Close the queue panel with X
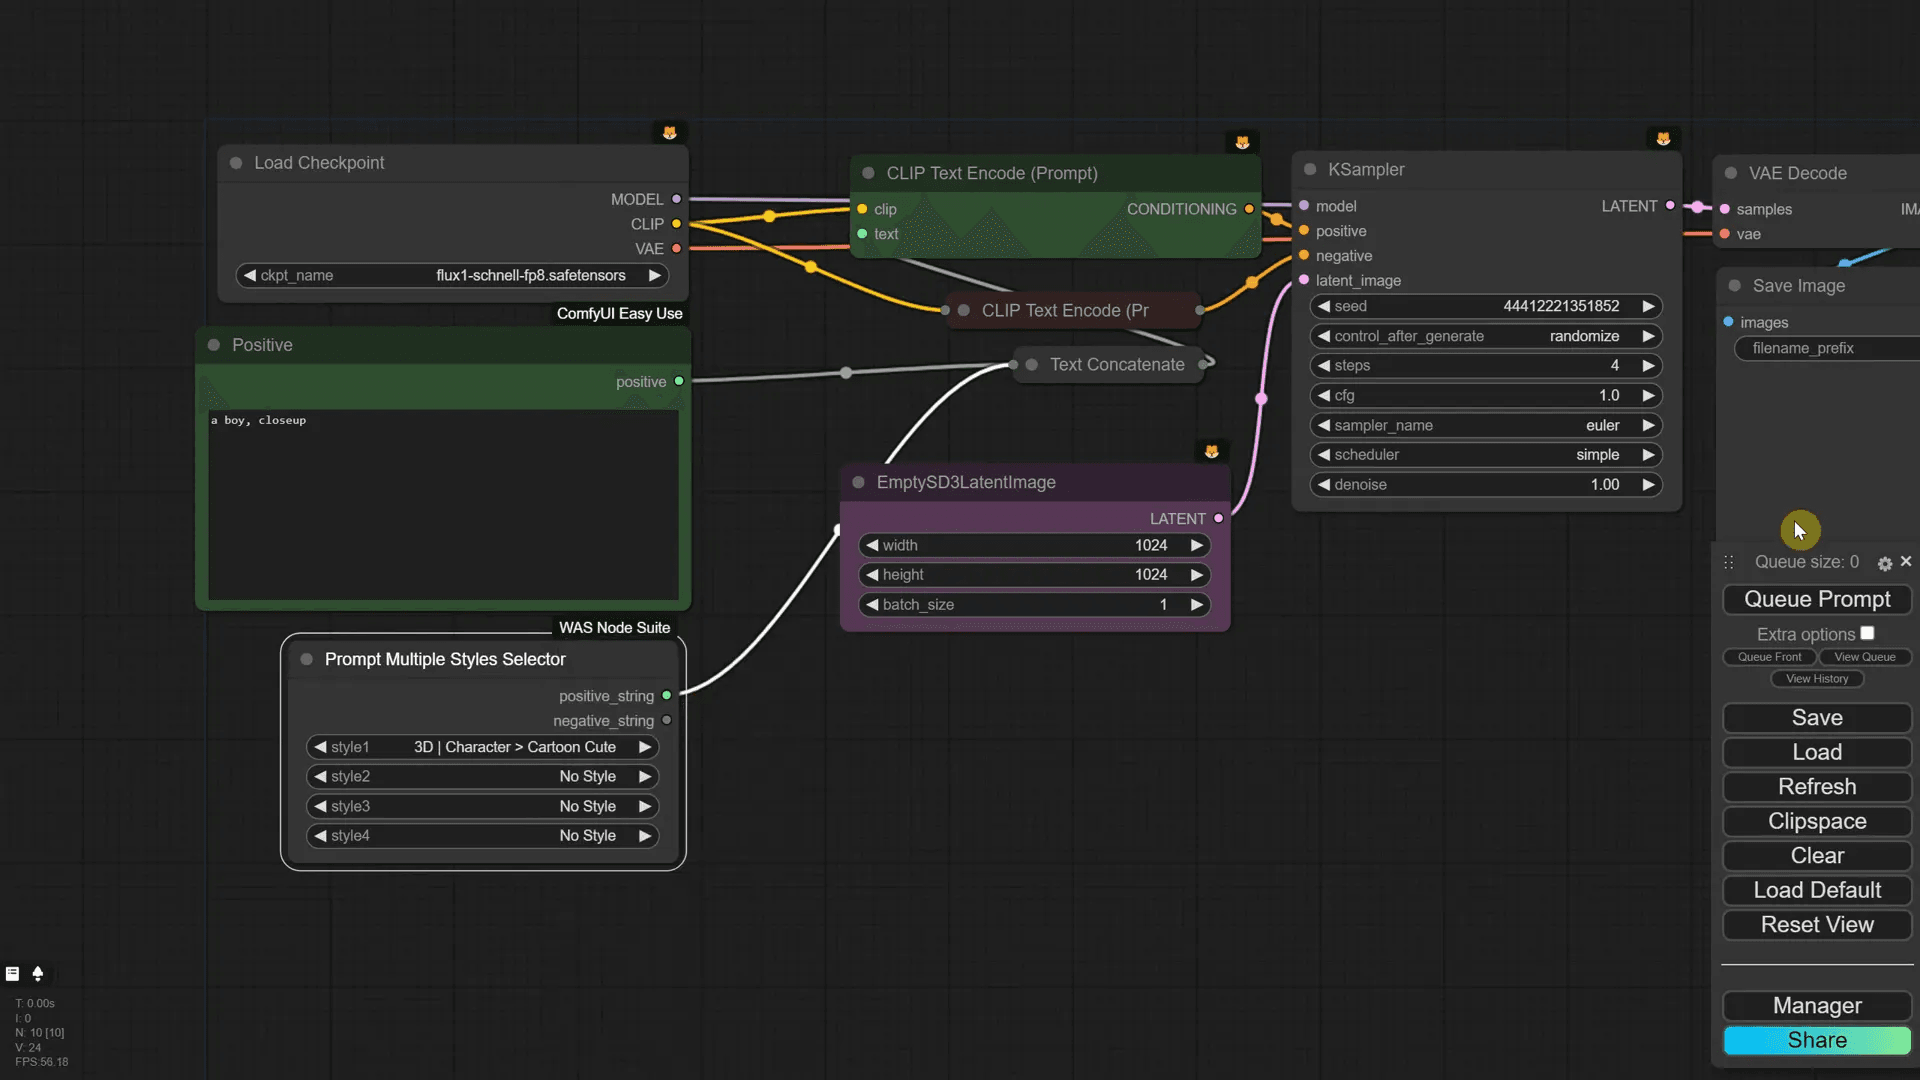 point(1906,561)
